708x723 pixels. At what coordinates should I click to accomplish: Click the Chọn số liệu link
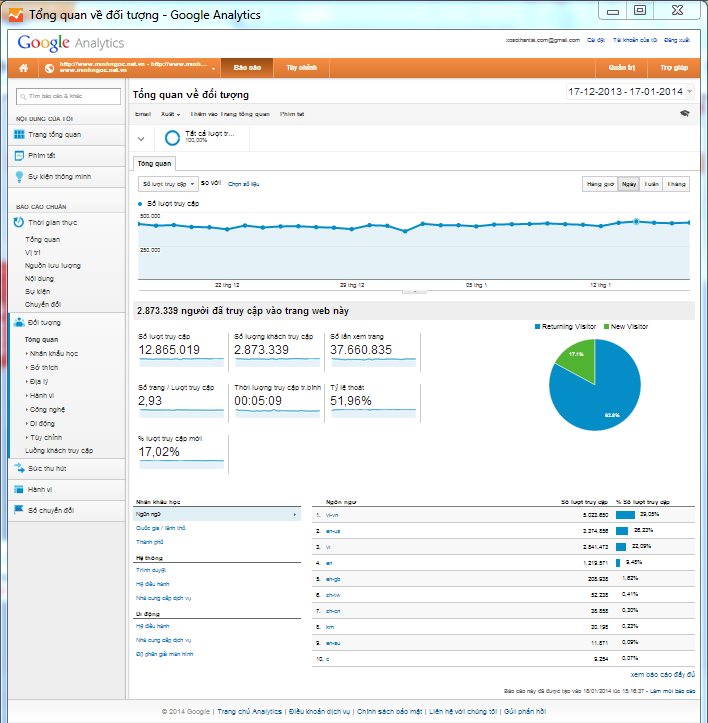(x=244, y=184)
